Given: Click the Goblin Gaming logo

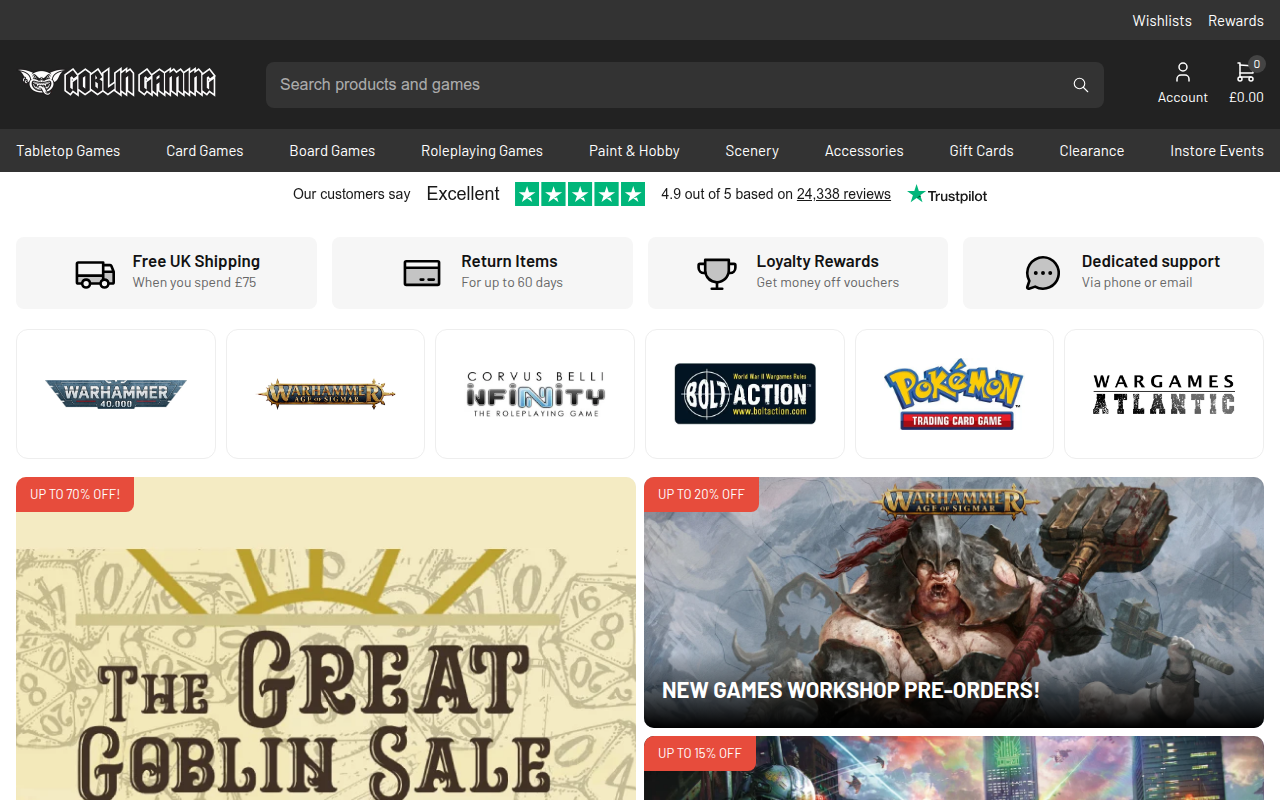Looking at the screenshot, I should coord(118,83).
